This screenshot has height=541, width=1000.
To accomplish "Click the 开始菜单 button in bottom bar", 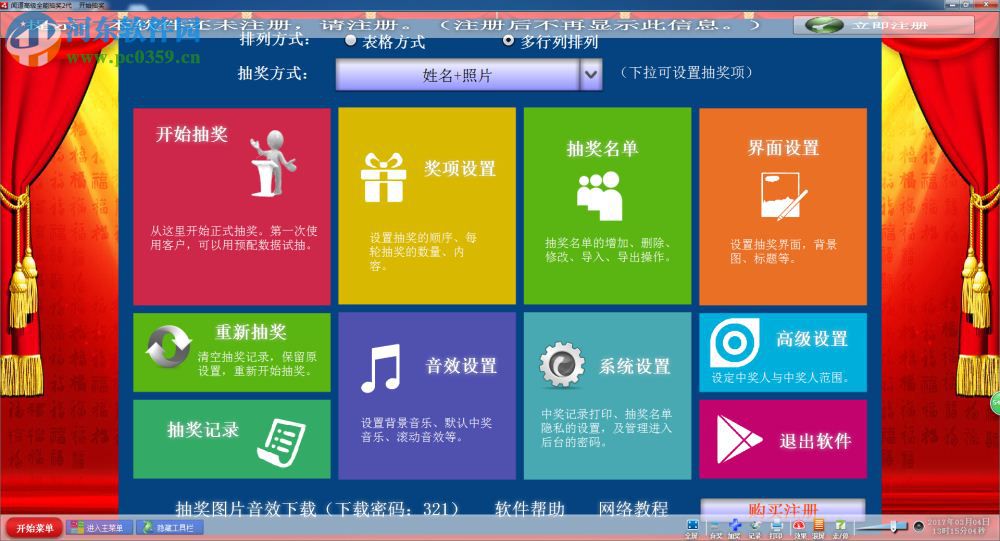I will pyautogui.click(x=34, y=528).
